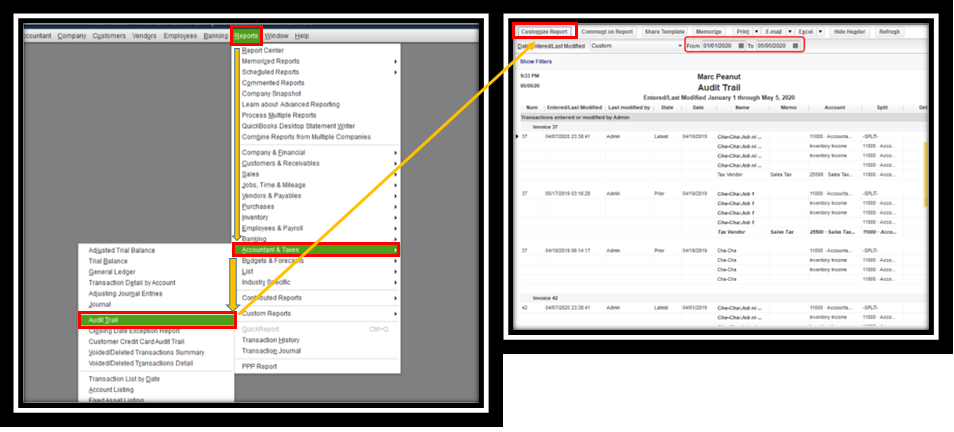The width and height of the screenshot is (954, 432).
Task: Select Audit Trail report
Action: pos(157,320)
